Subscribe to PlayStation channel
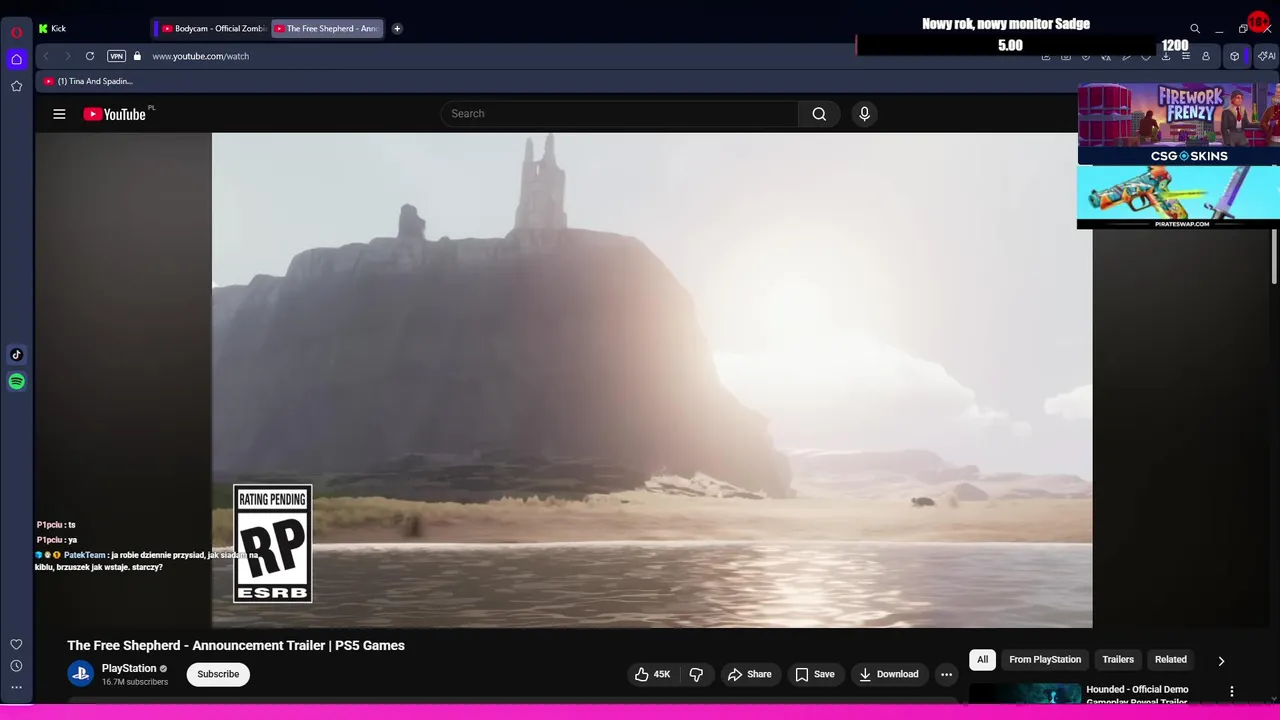This screenshot has height=720, width=1280. (x=218, y=674)
